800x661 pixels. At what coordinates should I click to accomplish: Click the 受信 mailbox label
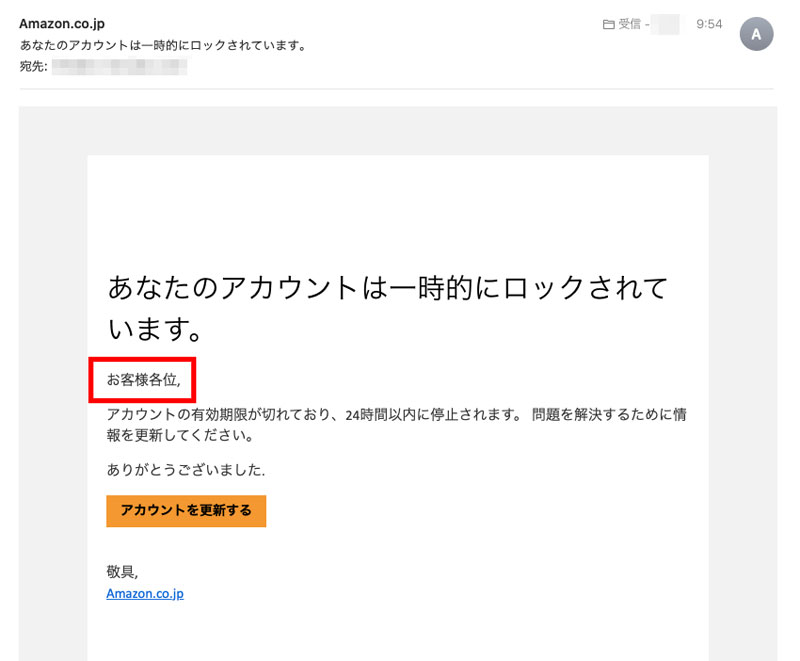click(x=630, y=24)
